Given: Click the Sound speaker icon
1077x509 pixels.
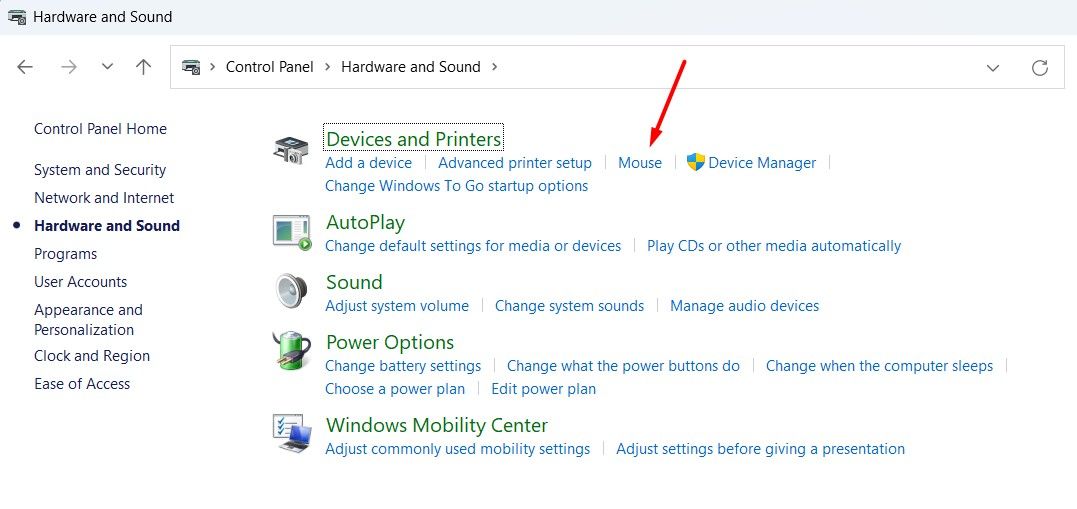Looking at the screenshot, I should 292,292.
